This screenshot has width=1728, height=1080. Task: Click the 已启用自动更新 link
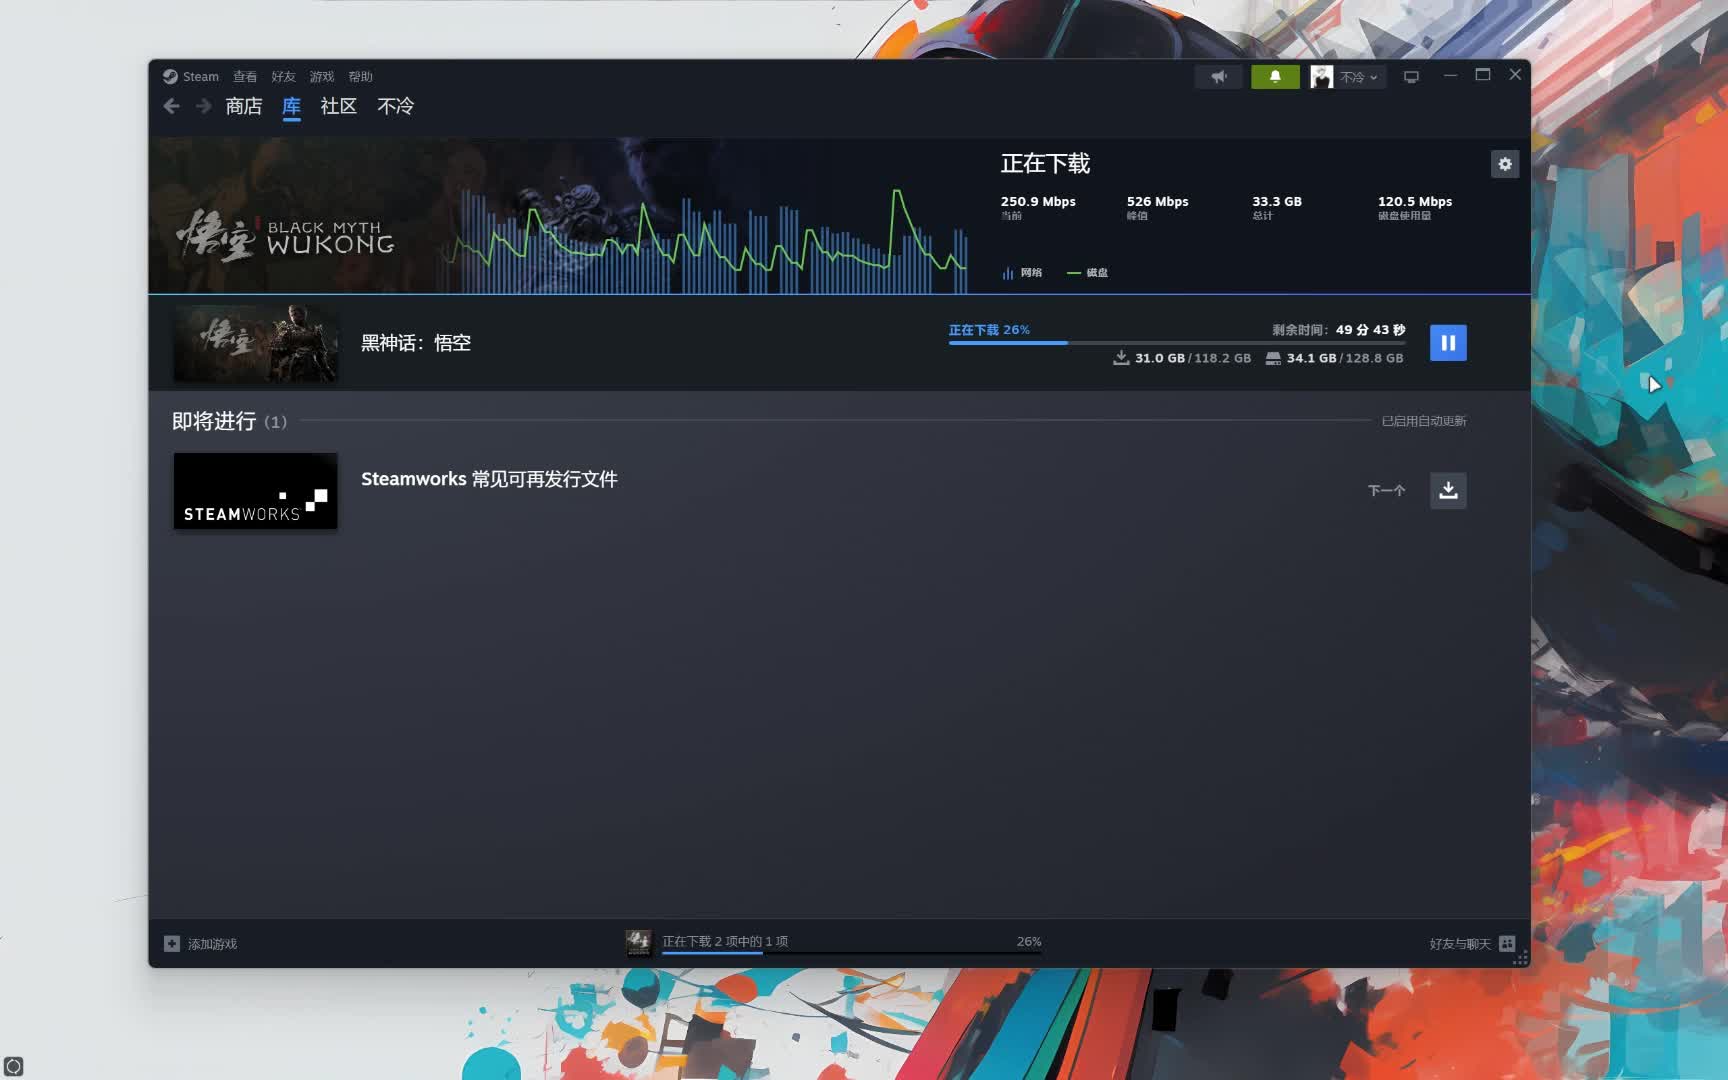[1423, 421]
